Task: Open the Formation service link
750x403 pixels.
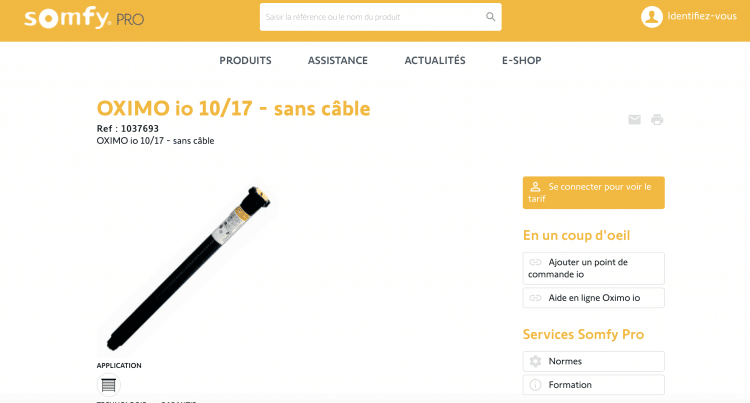Action: [594, 385]
